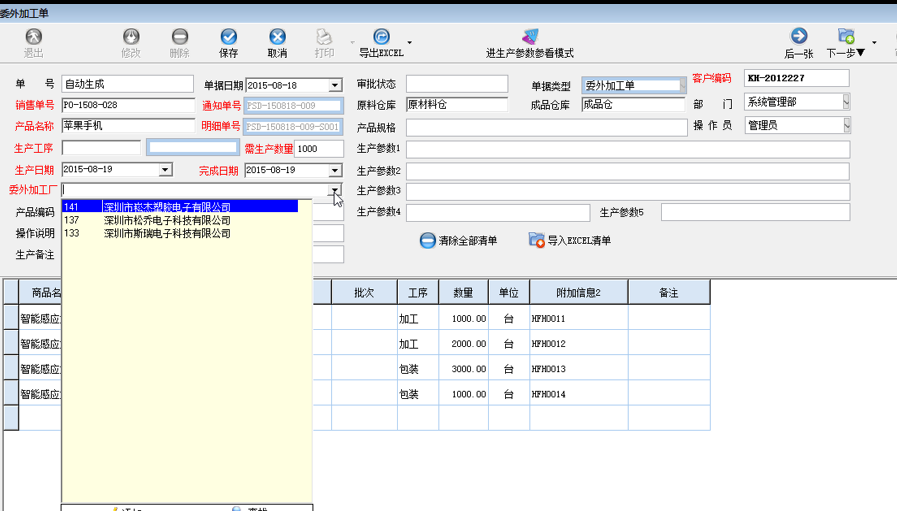The width and height of the screenshot is (897, 511).
Task: Click quantity cell 2000.00
Action: point(463,344)
